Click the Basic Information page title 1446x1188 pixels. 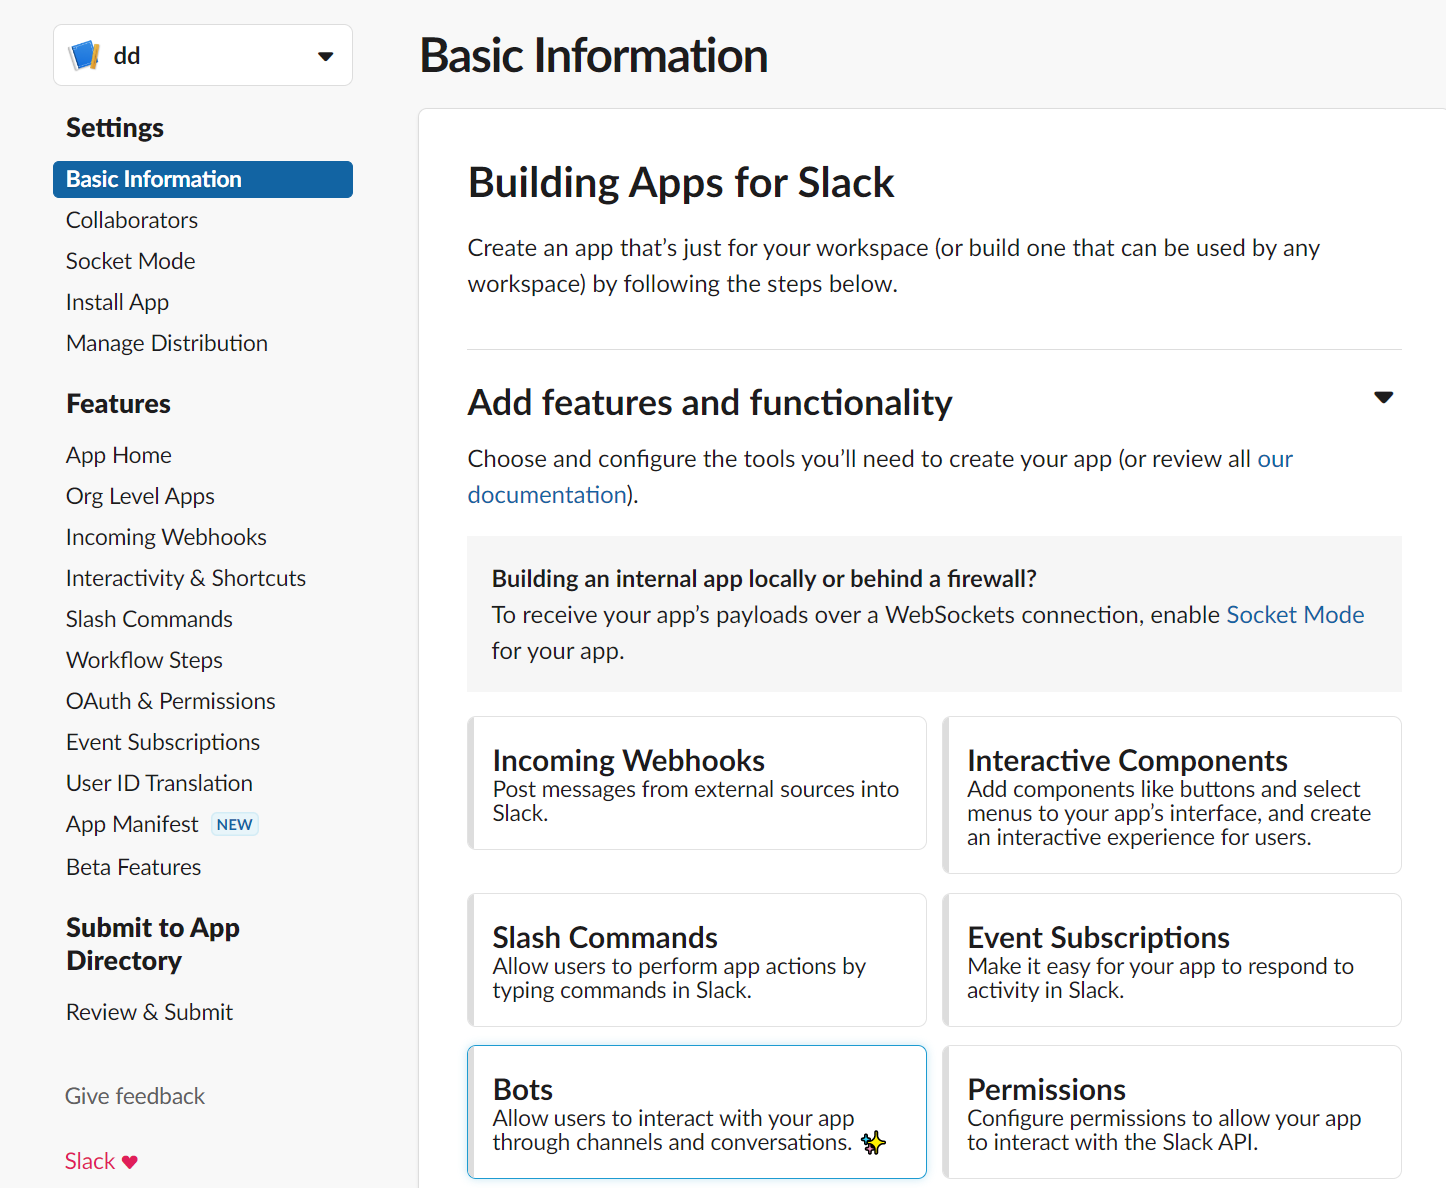pos(594,55)
